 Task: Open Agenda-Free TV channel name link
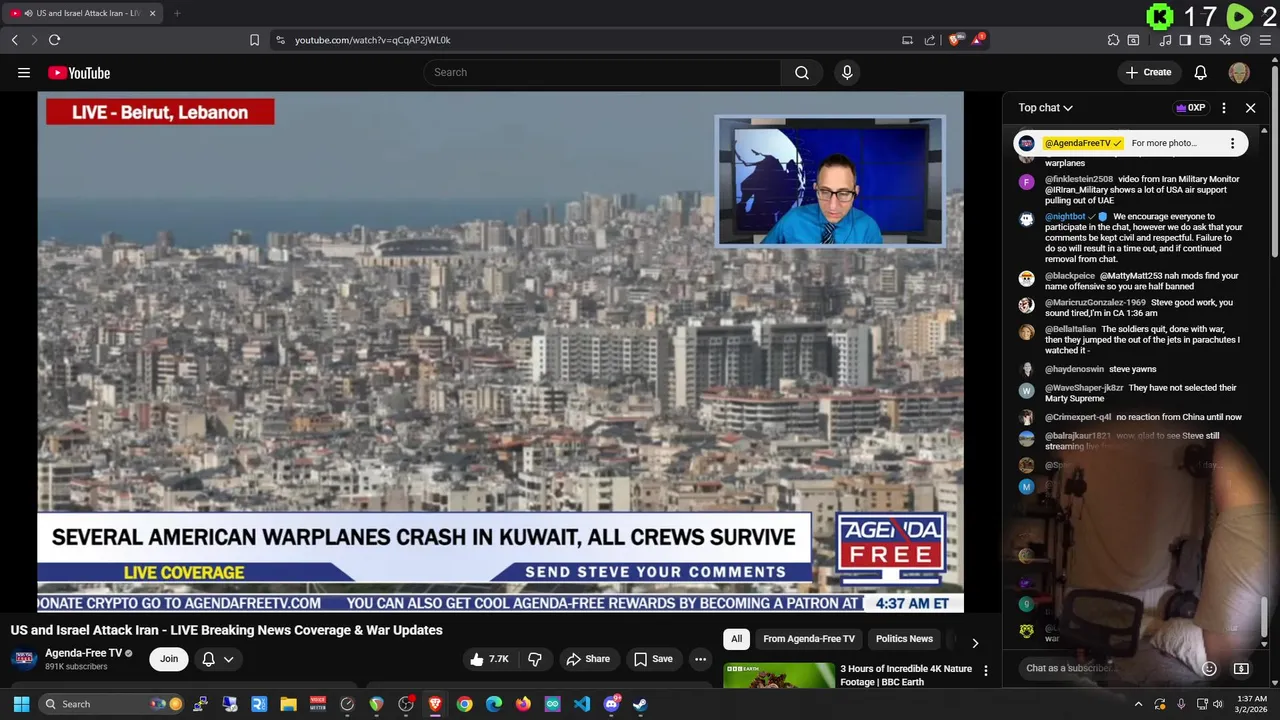[x=83, y=653]
